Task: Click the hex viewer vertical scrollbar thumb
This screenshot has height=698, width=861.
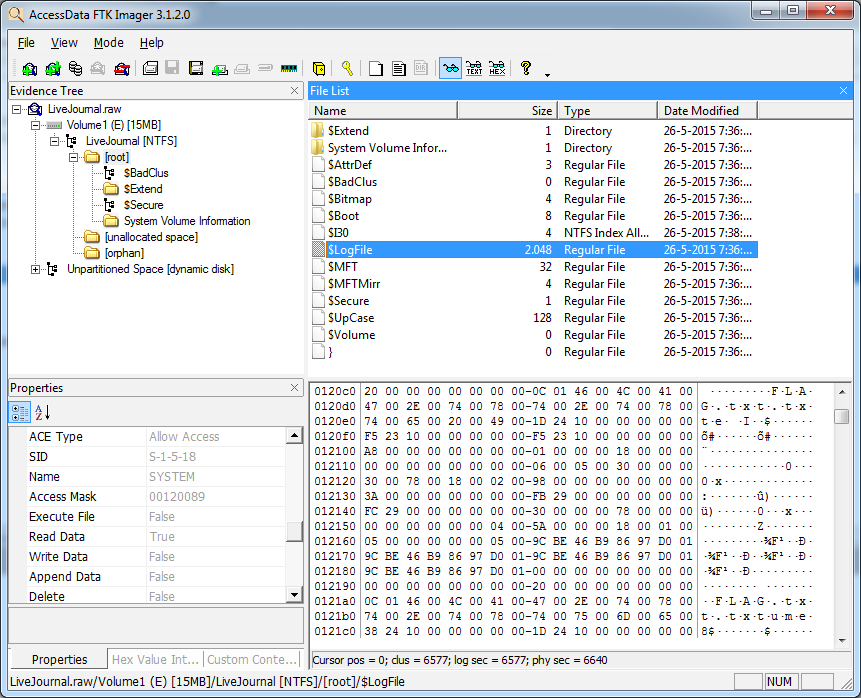Action: click(x=842, y=416)
